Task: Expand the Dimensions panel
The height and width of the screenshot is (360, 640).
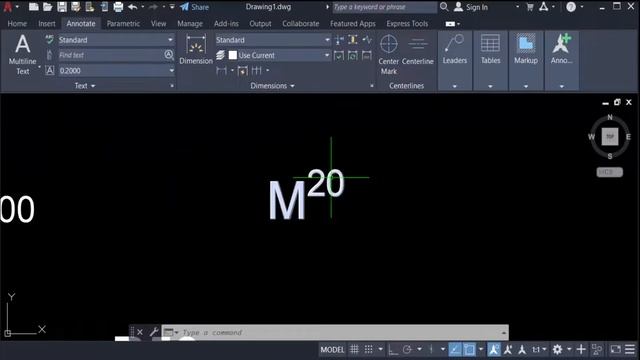Action: pos(272,86)
